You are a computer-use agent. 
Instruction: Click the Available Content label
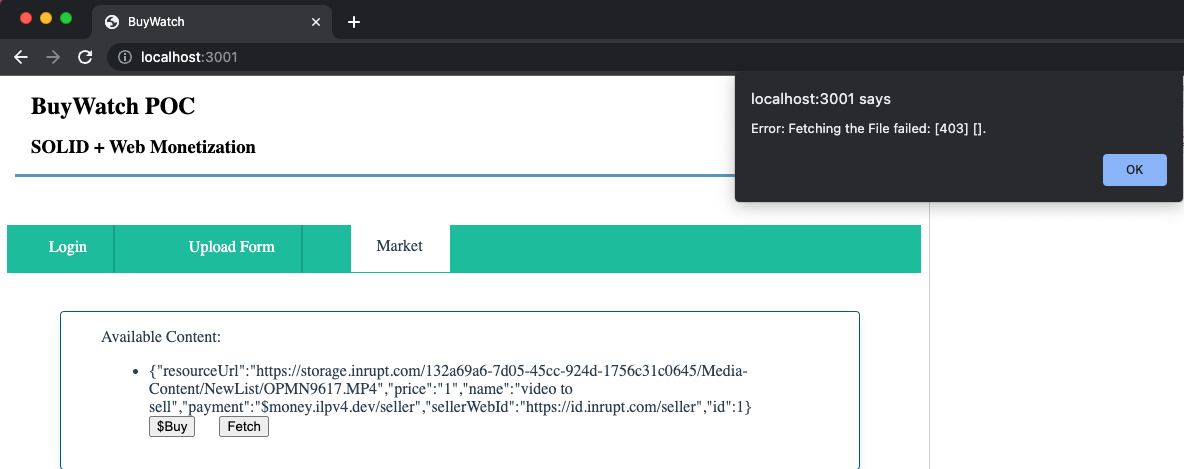click(x=161, y=337)
